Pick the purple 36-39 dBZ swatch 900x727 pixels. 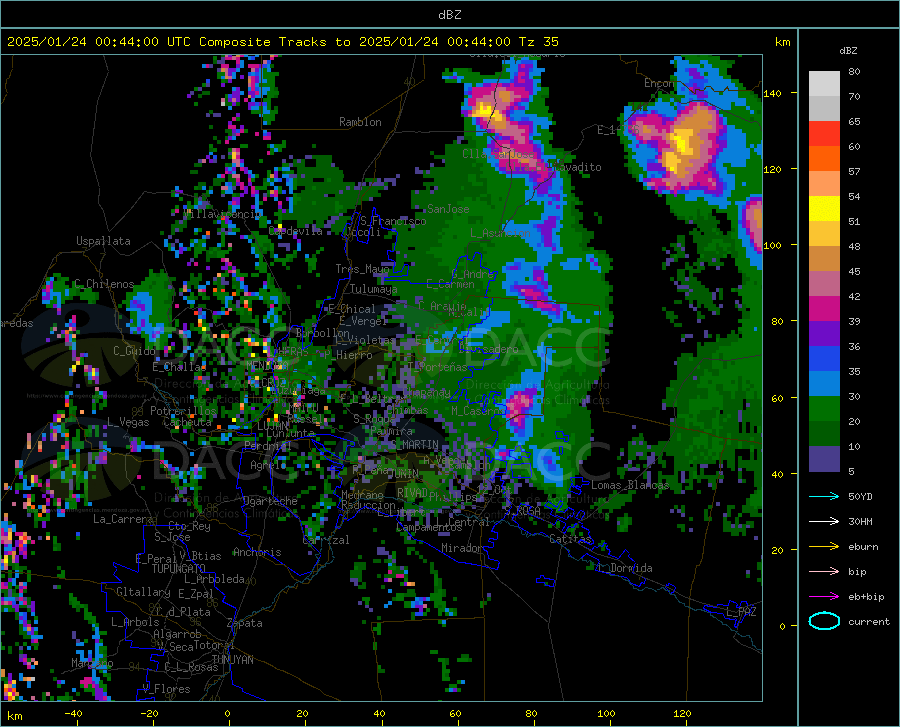(824, 334)
